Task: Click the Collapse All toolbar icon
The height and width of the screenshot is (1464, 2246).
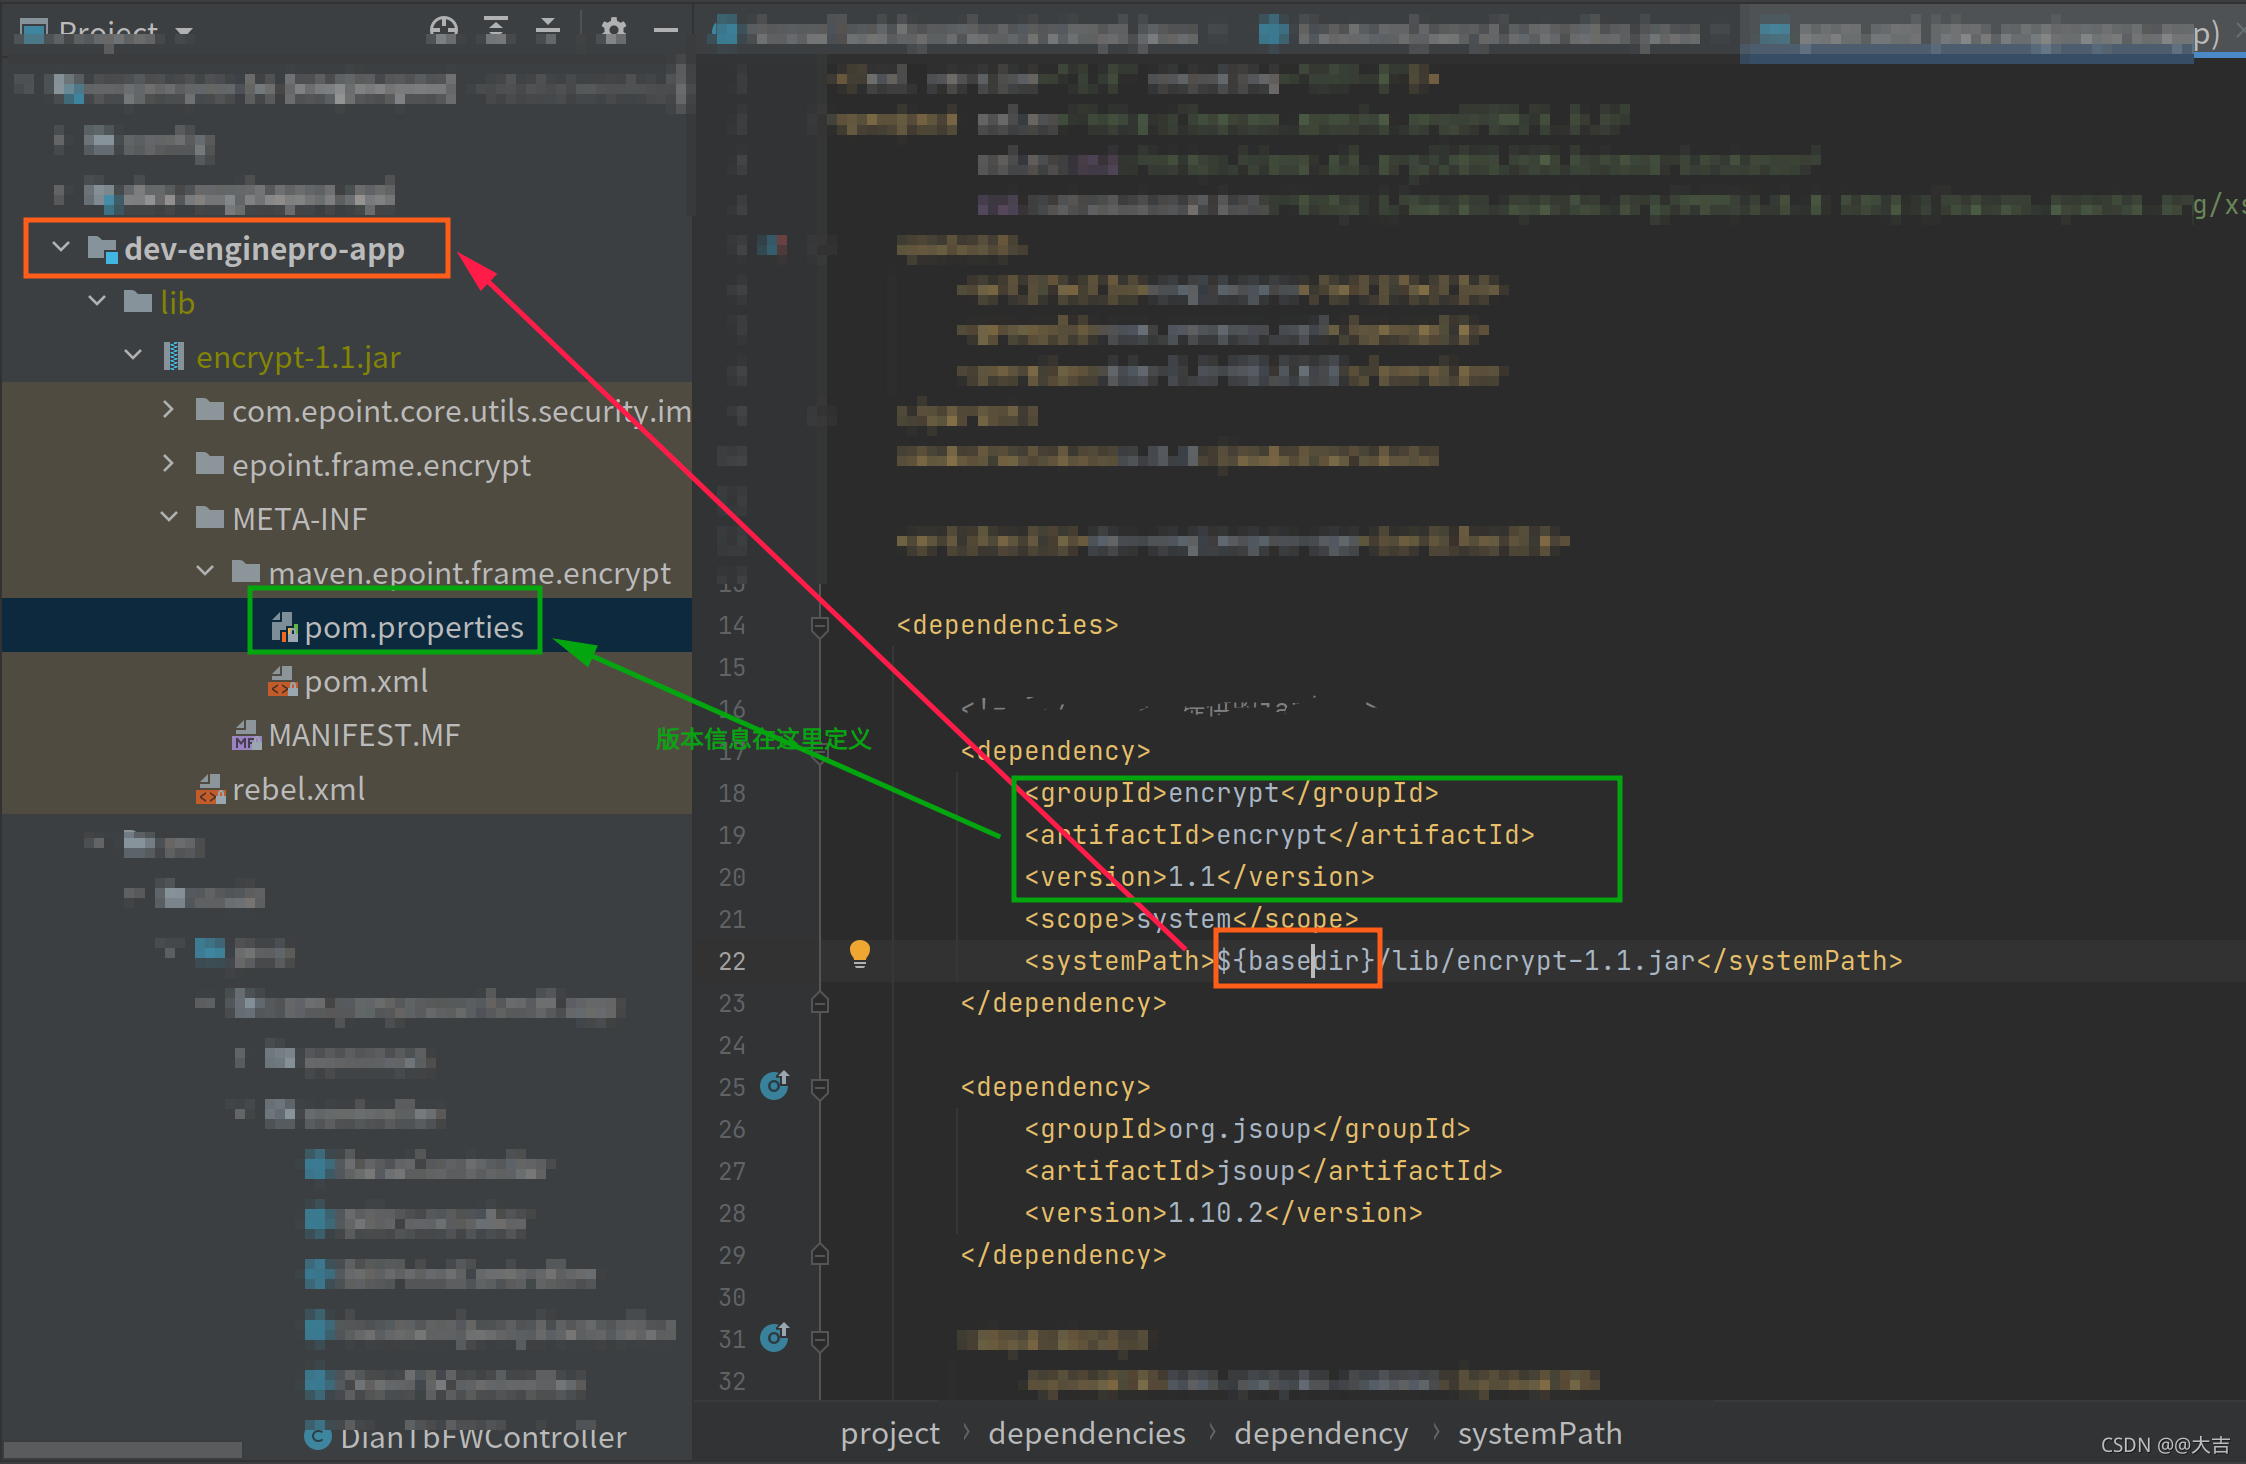Action: tap(548, 30)
